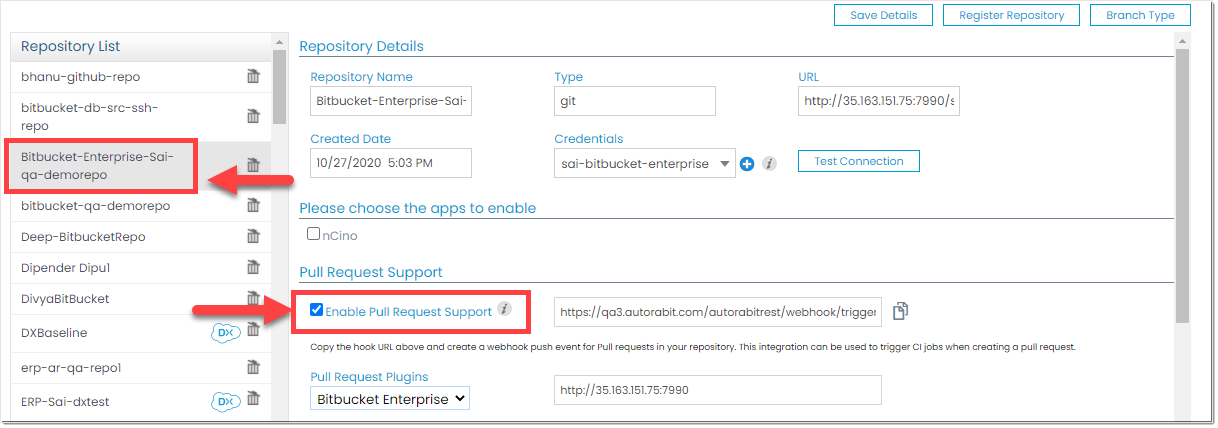Add new credentials with blue plus icon

(747, 164)
